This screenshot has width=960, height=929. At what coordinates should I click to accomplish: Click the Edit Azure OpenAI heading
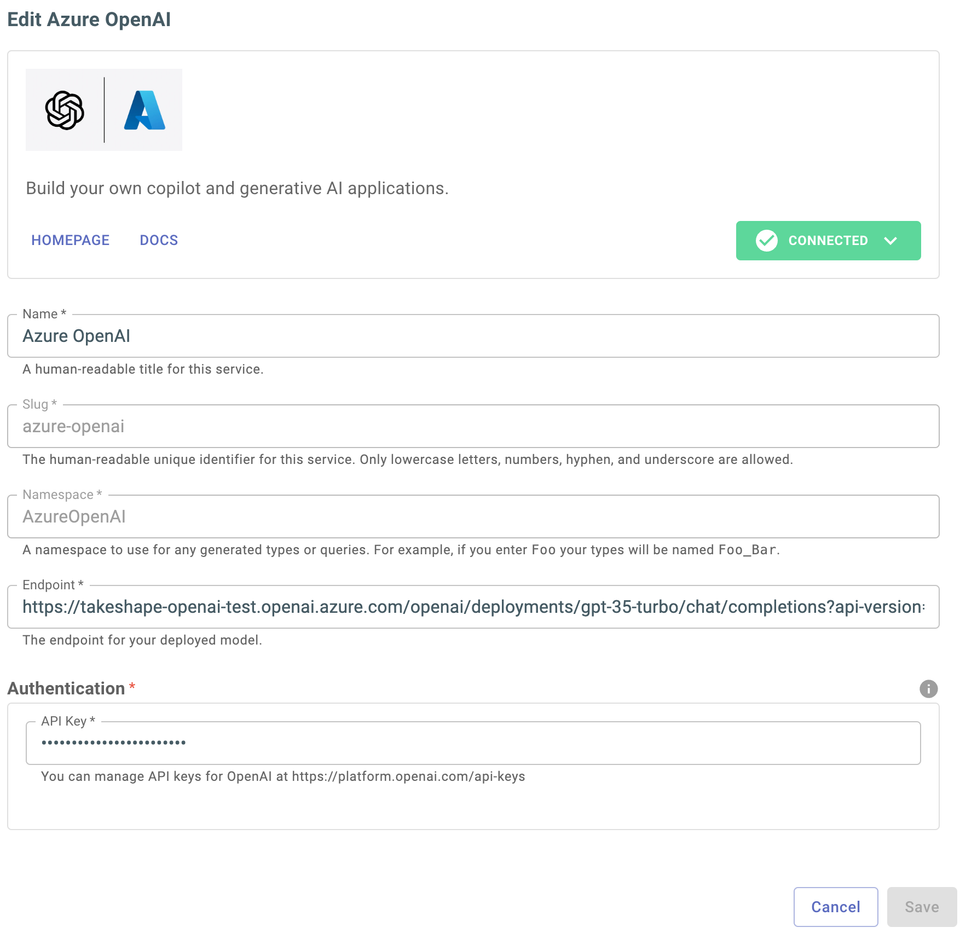click(88, 19)
